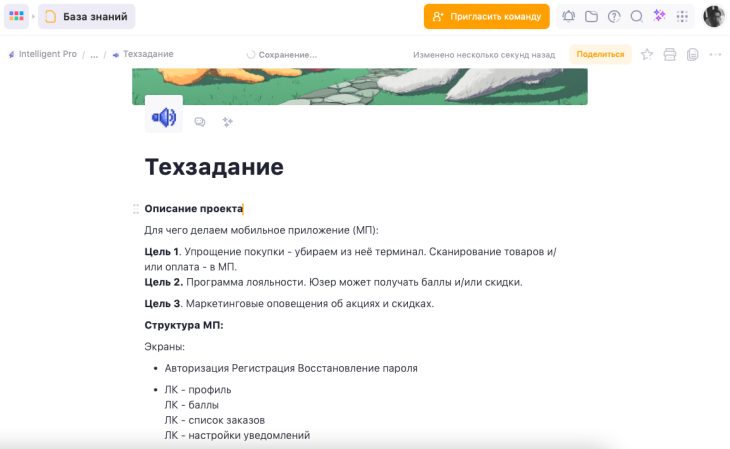Expand the collapsed breadcrumb ellipsis

coord(94,54)
